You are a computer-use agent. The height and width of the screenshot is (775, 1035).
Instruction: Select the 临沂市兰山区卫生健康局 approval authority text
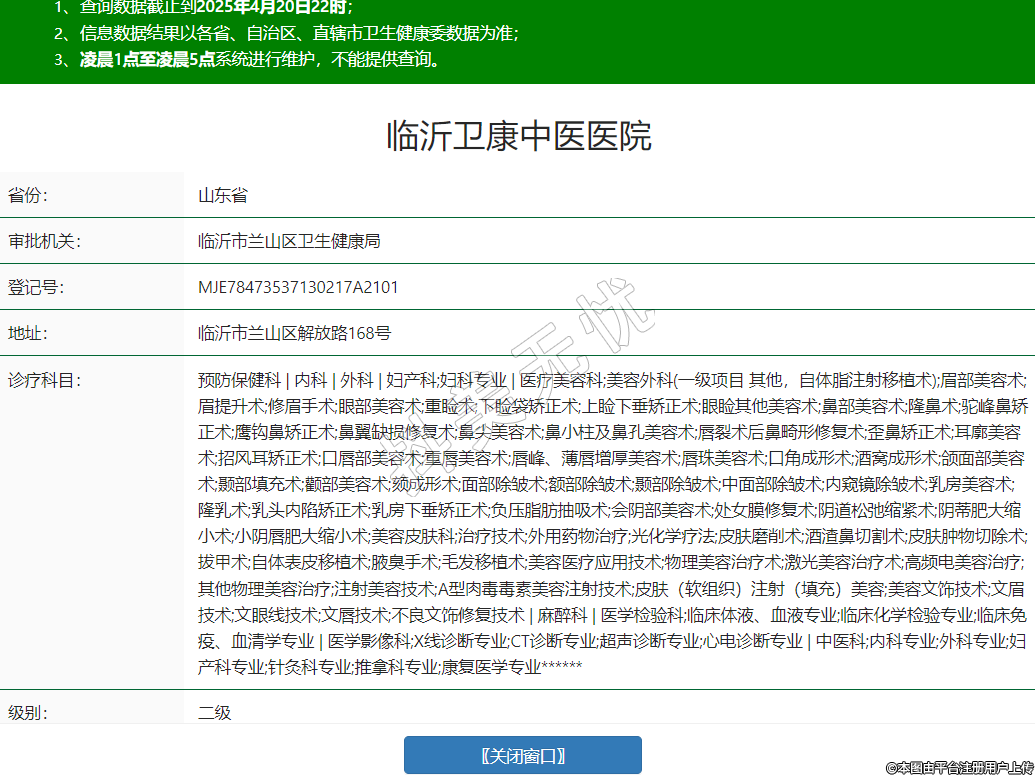click(x=289, y=242)
